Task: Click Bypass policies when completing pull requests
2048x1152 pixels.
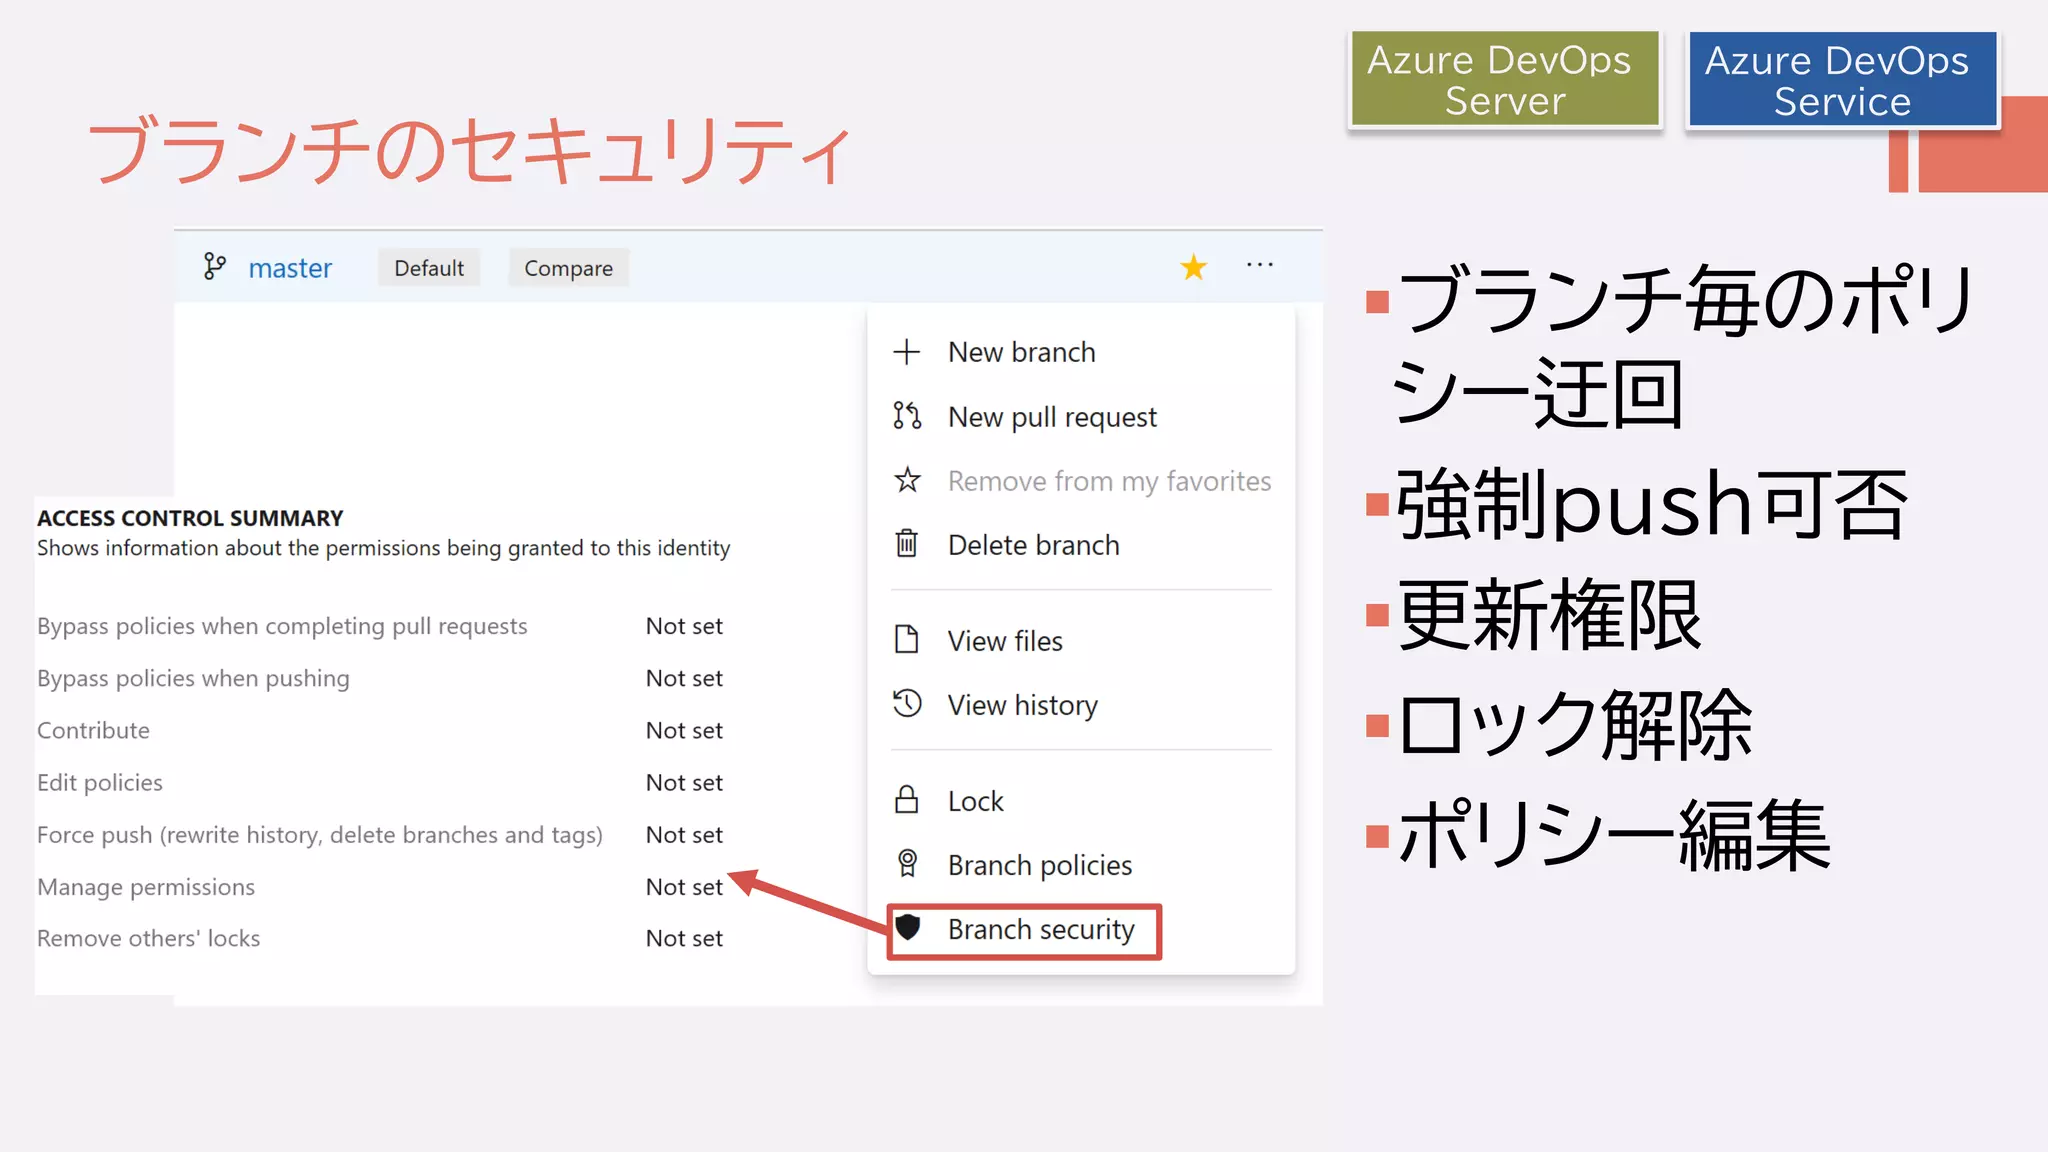Action: (x=282, y=626)
